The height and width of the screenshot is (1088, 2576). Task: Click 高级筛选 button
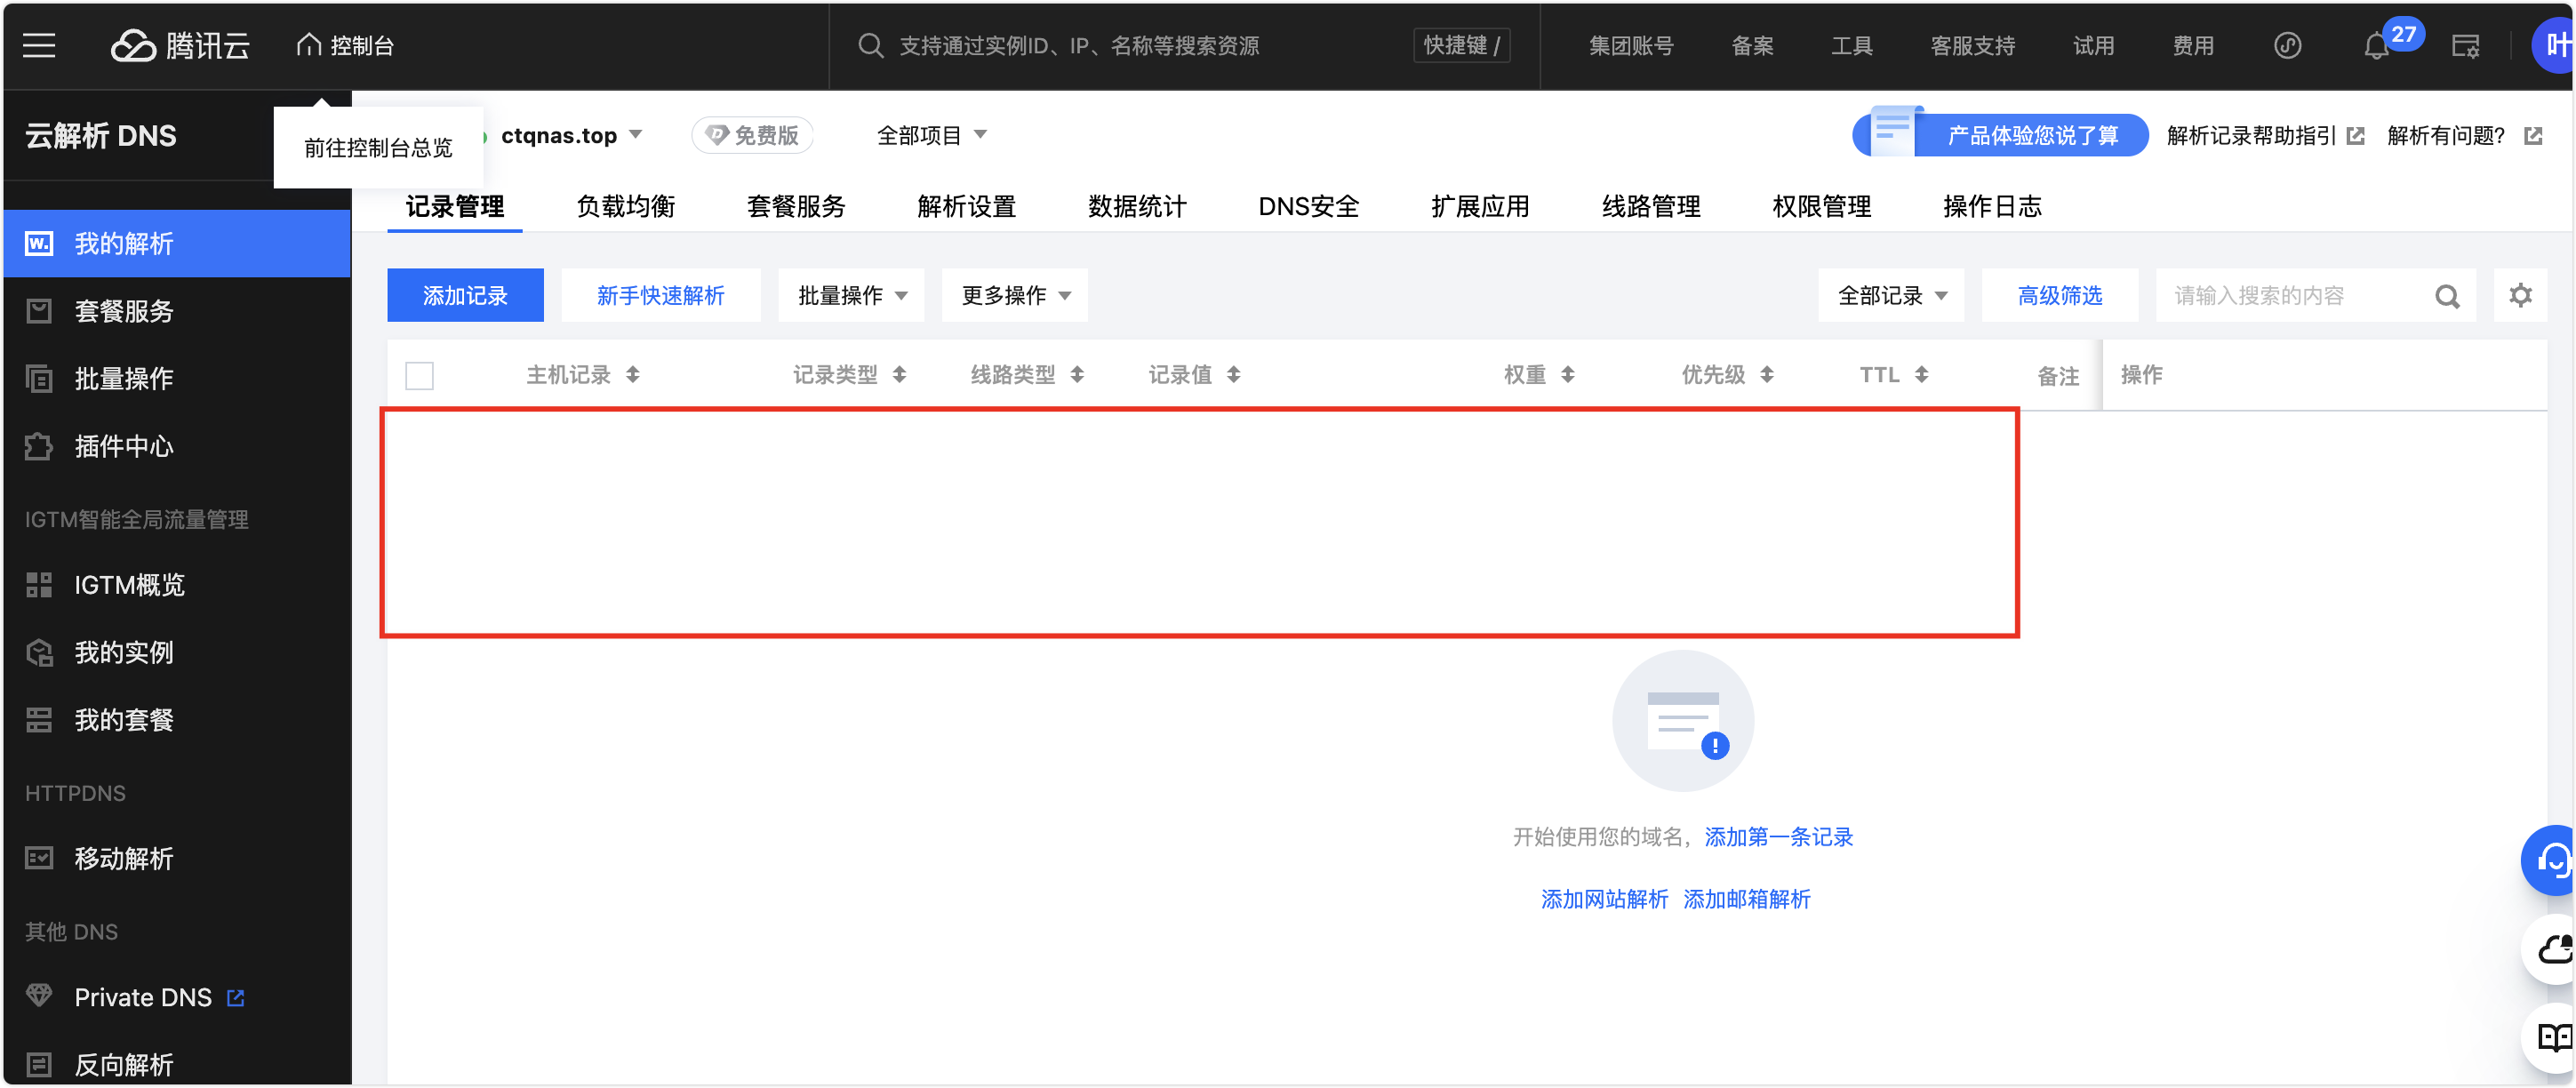pyautogui.click(x=2060, y=295)
